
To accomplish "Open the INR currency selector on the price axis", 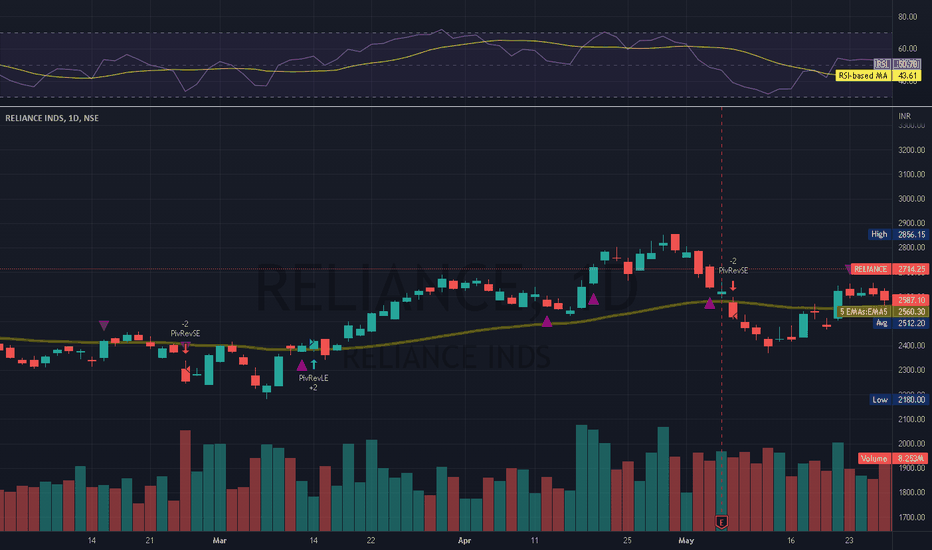I will (x=905, y=116).
